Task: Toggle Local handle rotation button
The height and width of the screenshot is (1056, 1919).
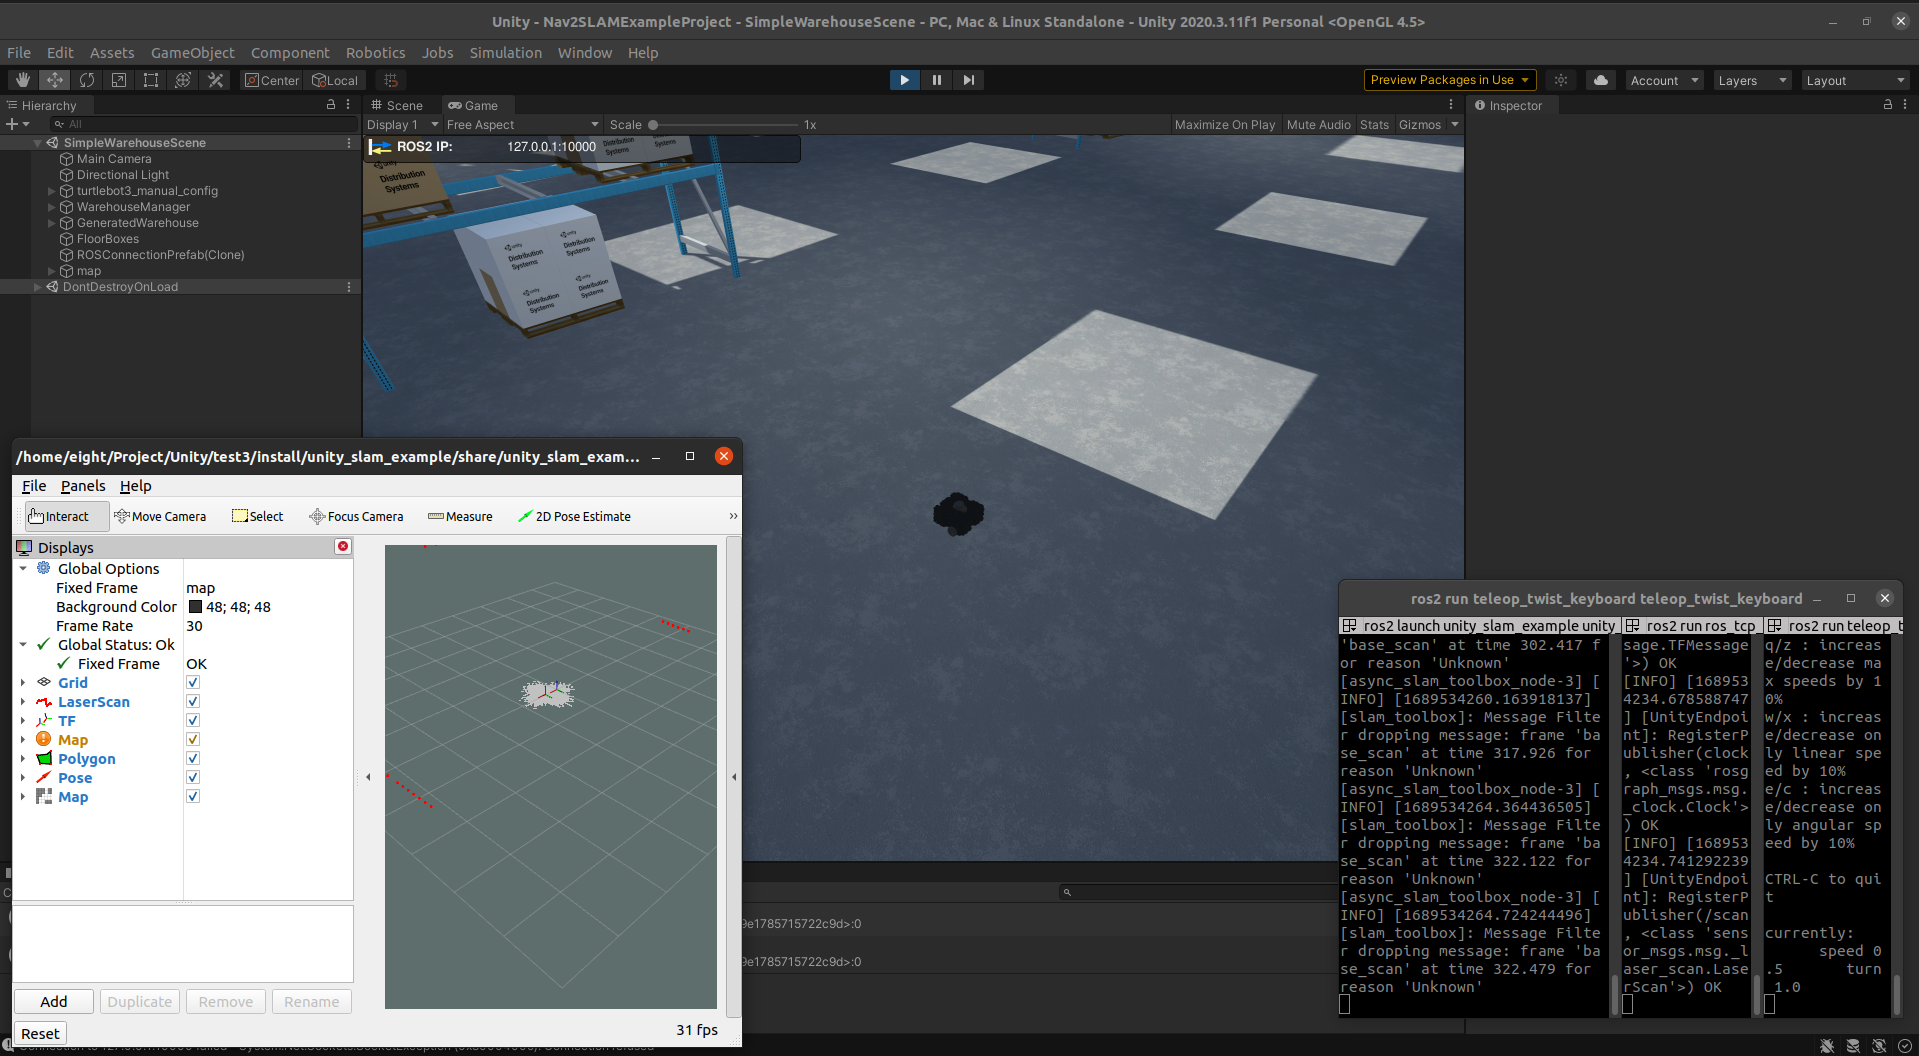Action: click(335, 80)
